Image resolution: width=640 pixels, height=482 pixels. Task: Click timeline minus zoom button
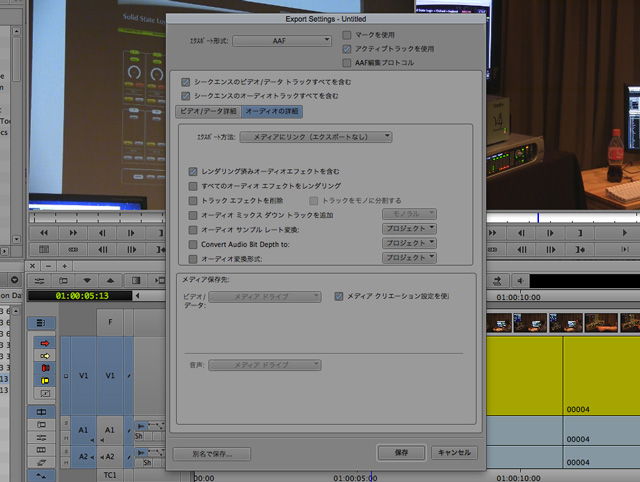49,266
